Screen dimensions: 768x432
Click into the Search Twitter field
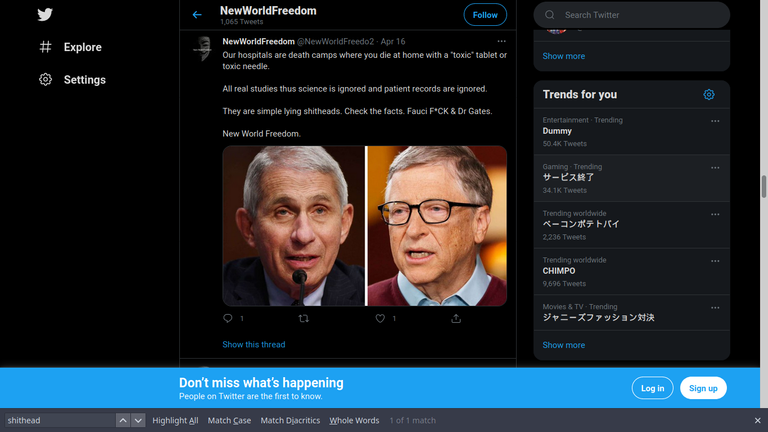tap(632, 15)
